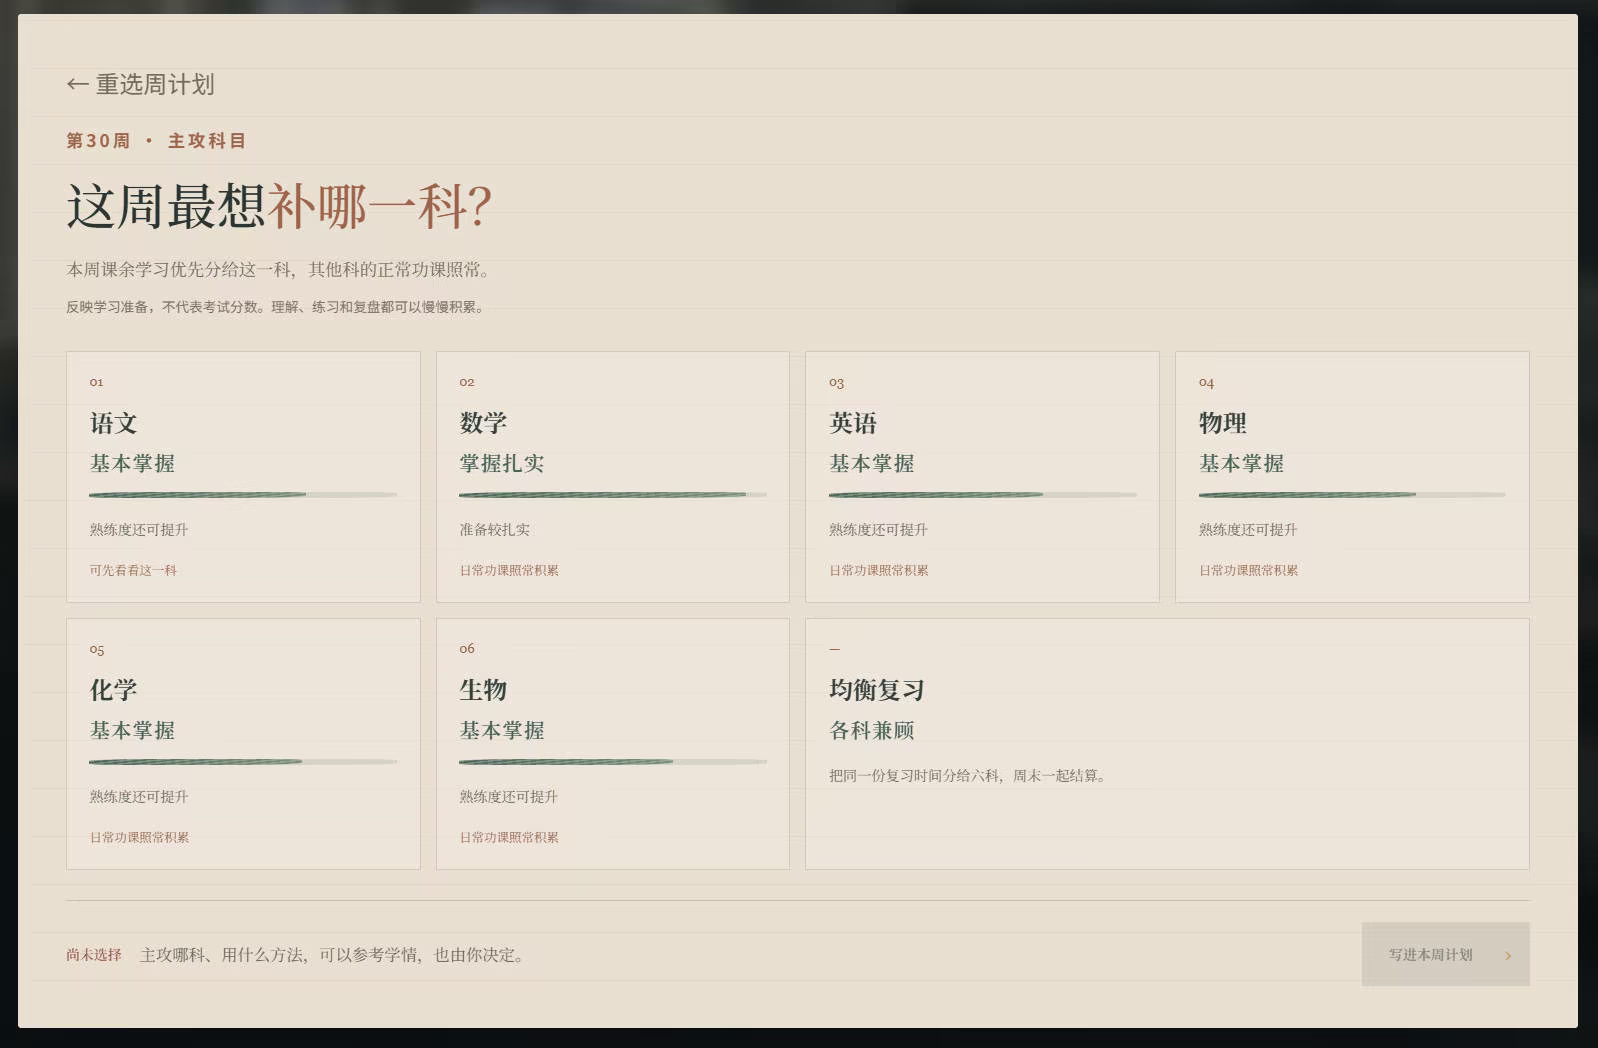Click the 第30周 · 主攻科目 label
Viewport: 1598px width, 1048px height.
coord(156,141)
